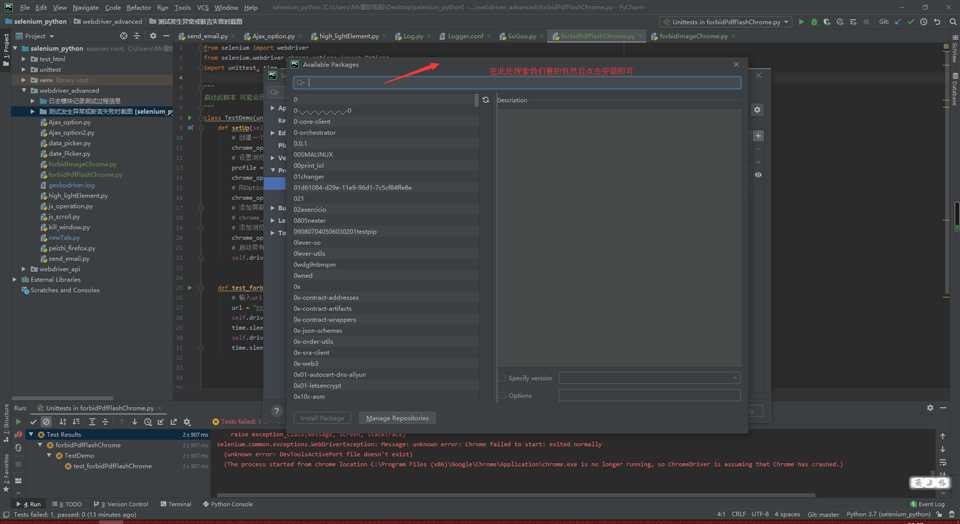Toggle show ignored tests in Run panel
960x524 pixels.
pos(46,422)
